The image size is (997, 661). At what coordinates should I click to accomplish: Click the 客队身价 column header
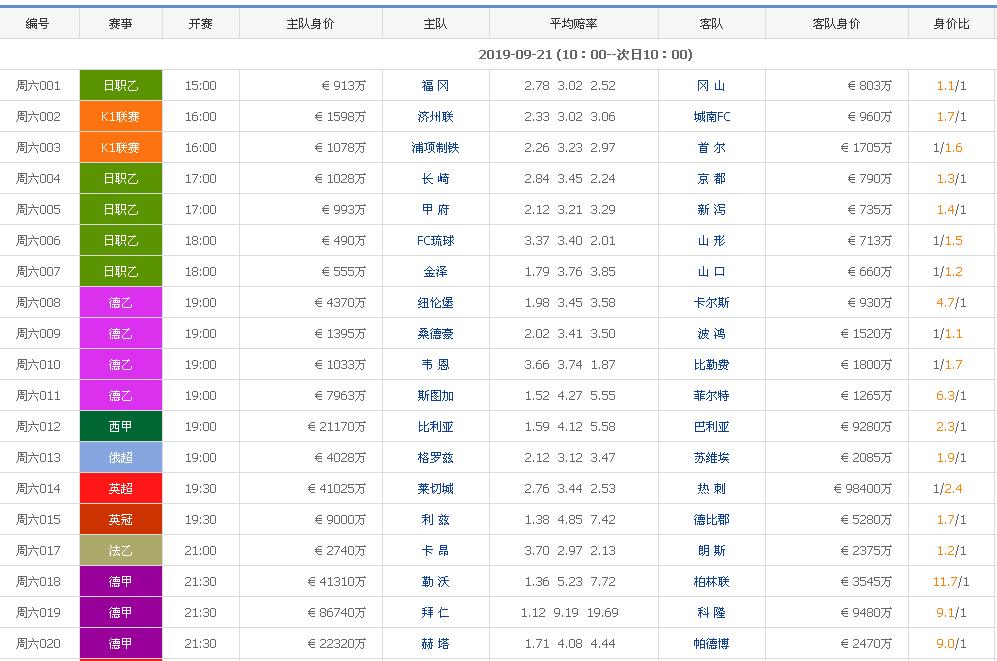click(x=836, y=24)
